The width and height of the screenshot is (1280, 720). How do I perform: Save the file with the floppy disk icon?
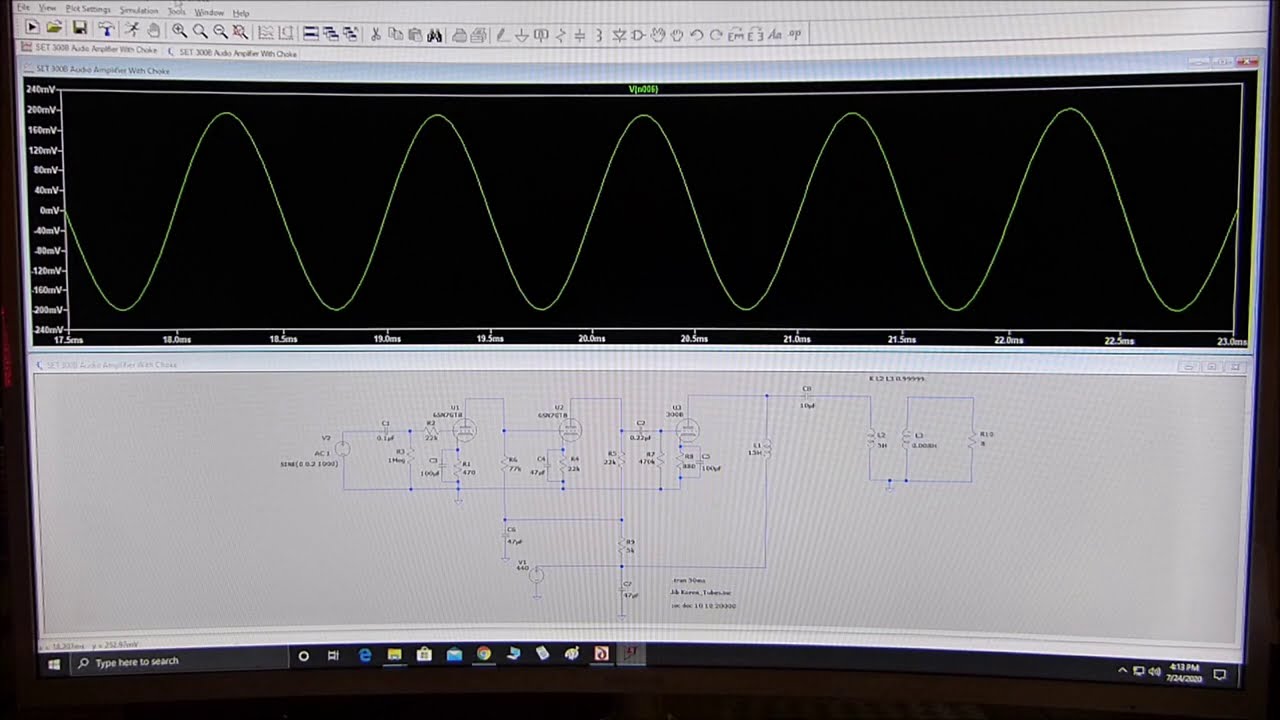point(79,28)
